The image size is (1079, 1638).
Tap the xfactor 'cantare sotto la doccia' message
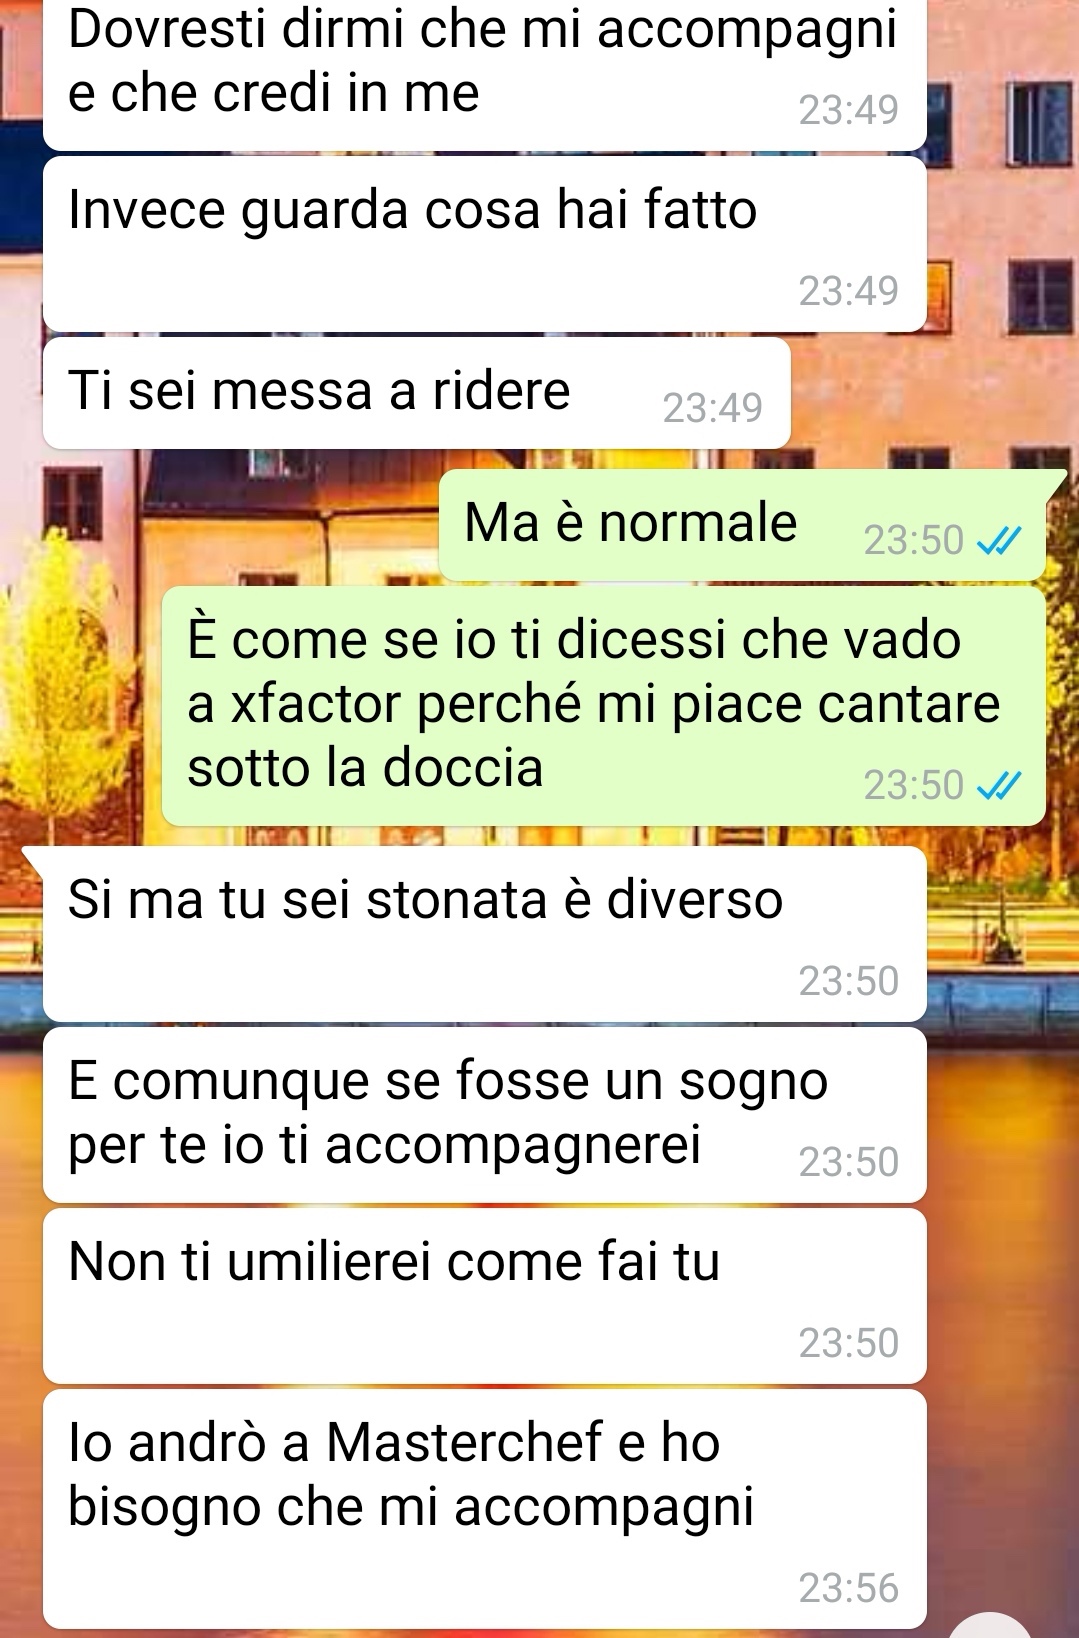(x=603, y=706)
